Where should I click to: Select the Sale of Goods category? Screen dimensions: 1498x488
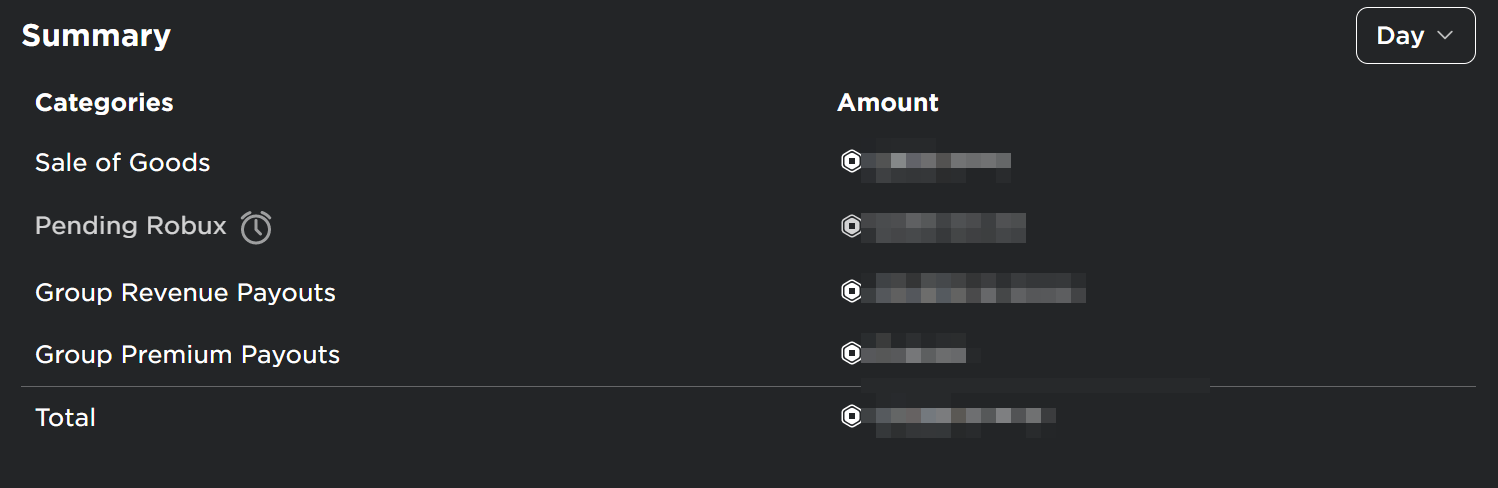[x=122, y=163]
